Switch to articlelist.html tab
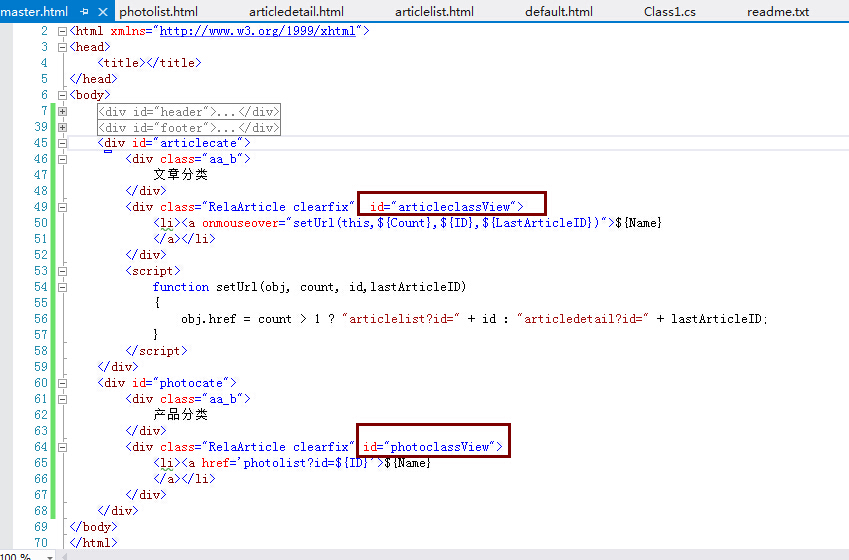 [434, 11]
